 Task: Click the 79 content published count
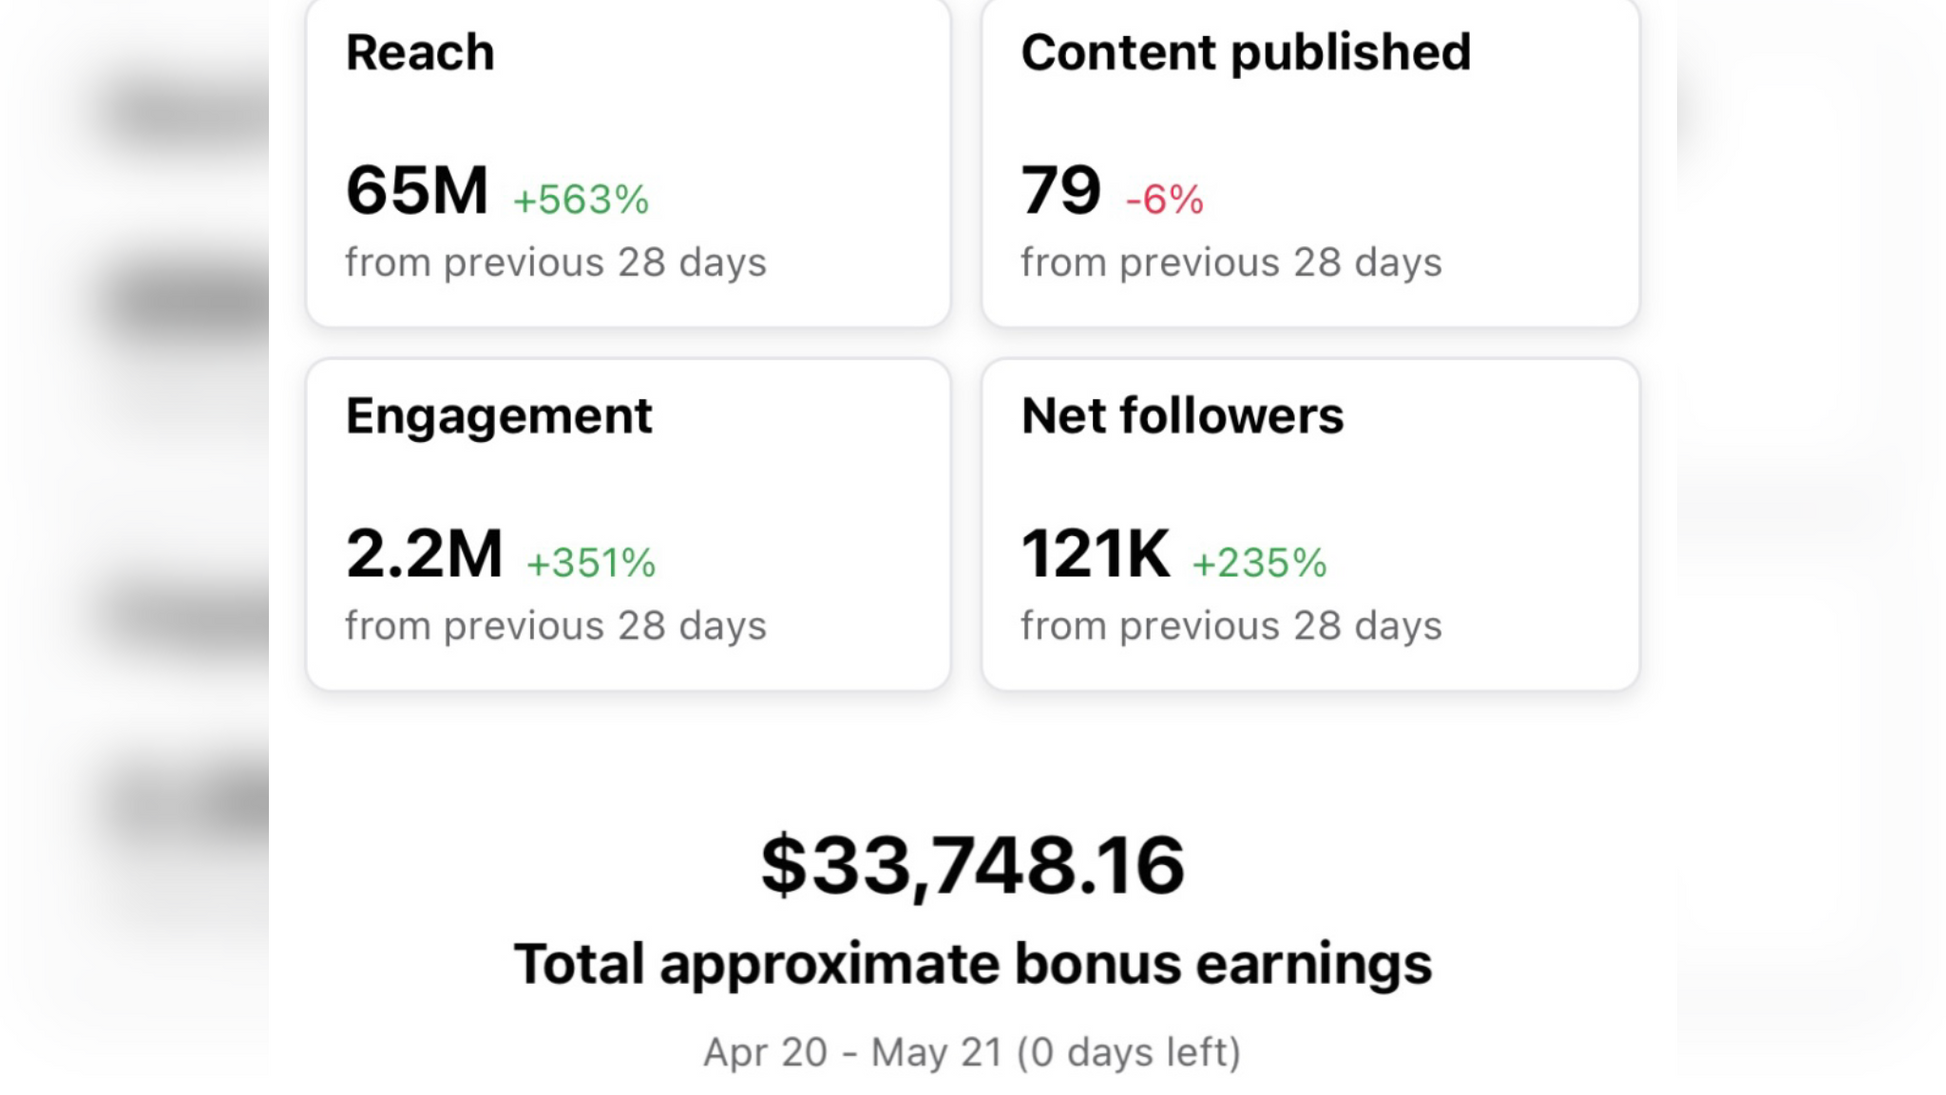click(x=1060, y=190)
